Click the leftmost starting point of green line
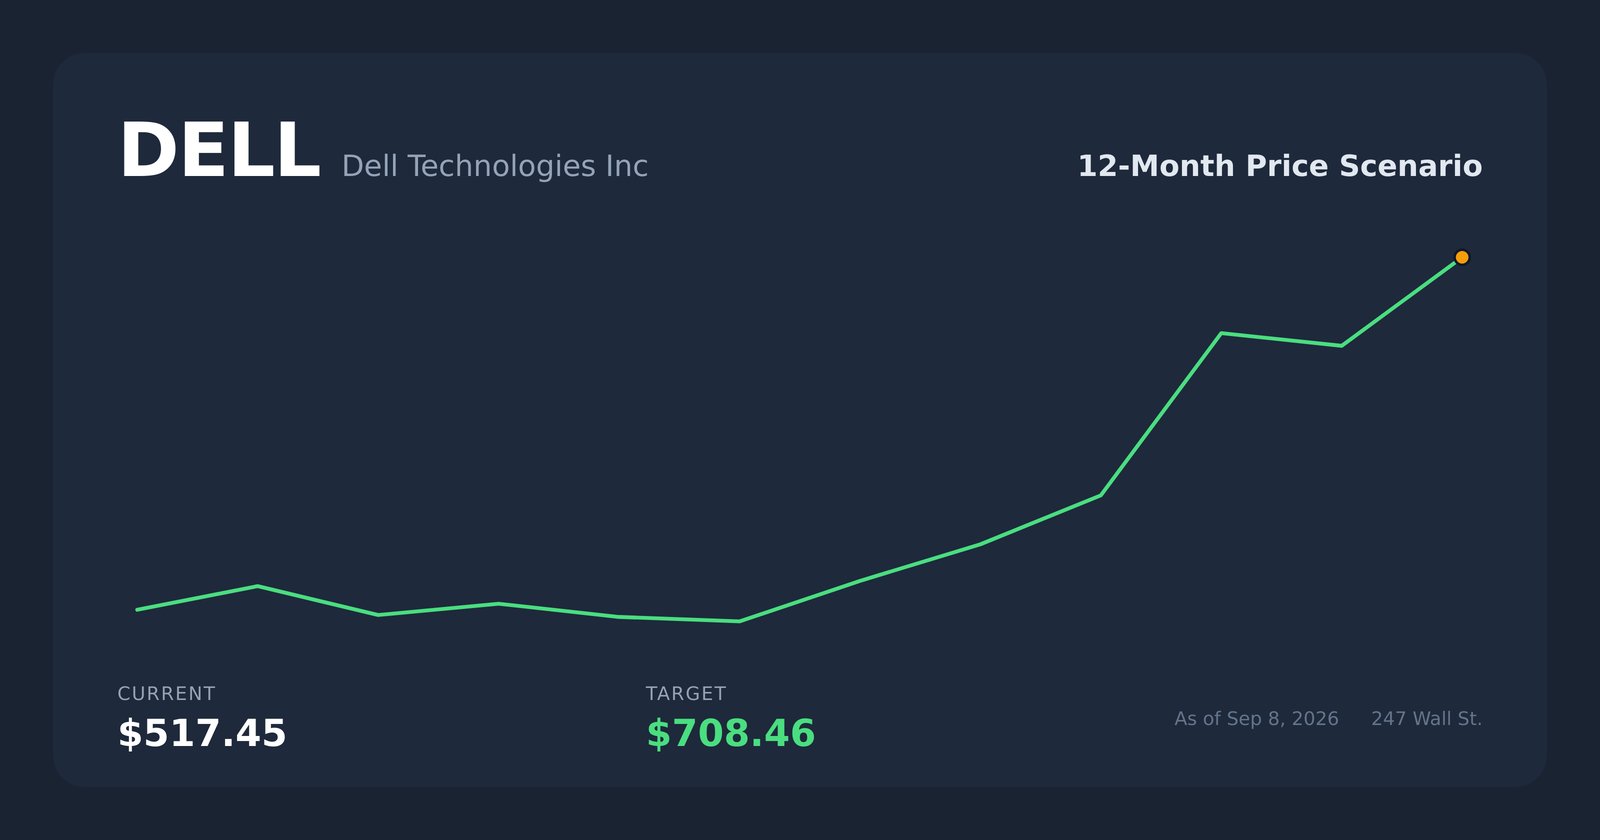Image resolution: width=1600 pixels, height=840 pixels. click(138, 609)
